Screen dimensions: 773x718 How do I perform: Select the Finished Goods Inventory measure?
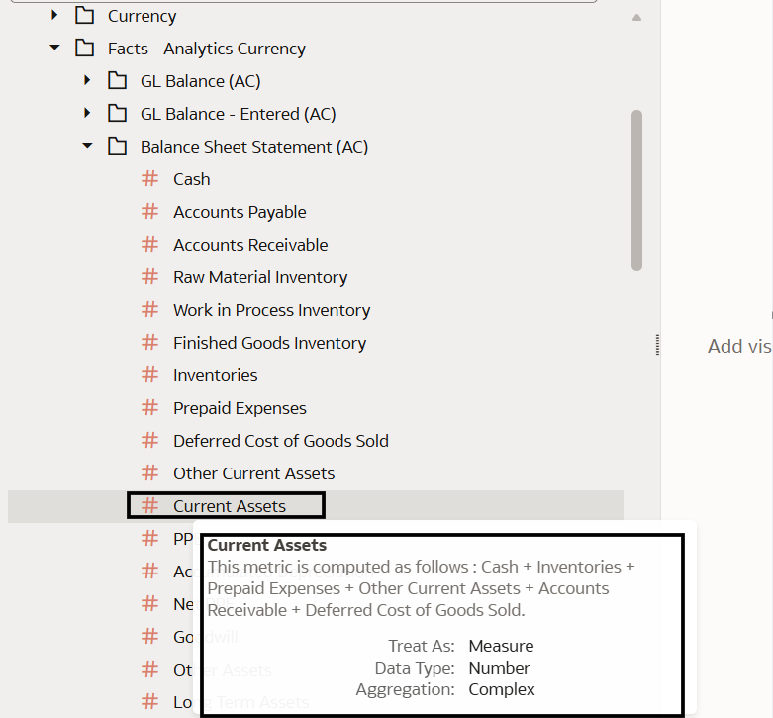(x=270, y=343)
